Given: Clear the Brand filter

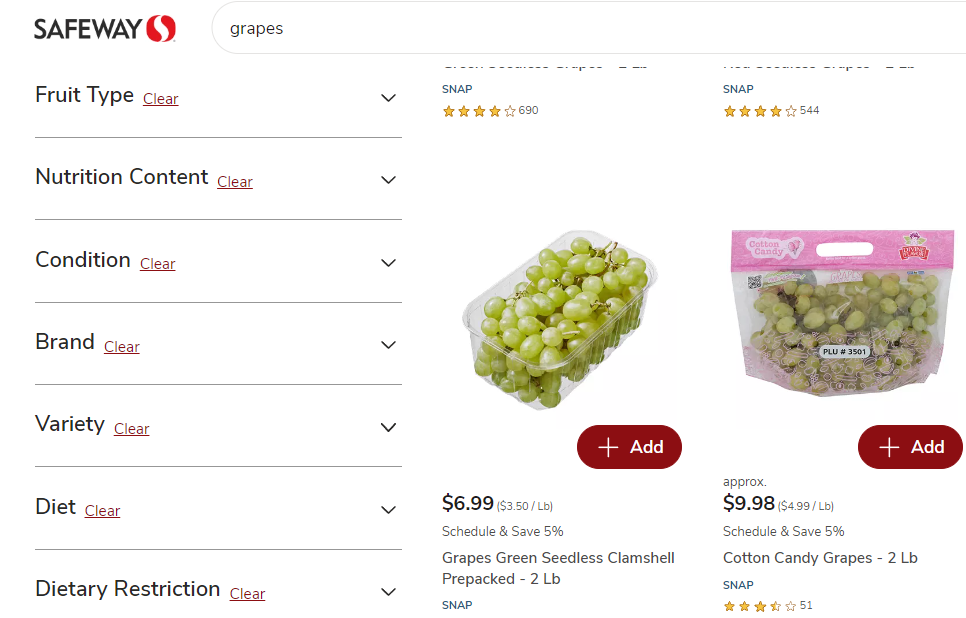Looking at the screenshot, I should pos(122,347).
